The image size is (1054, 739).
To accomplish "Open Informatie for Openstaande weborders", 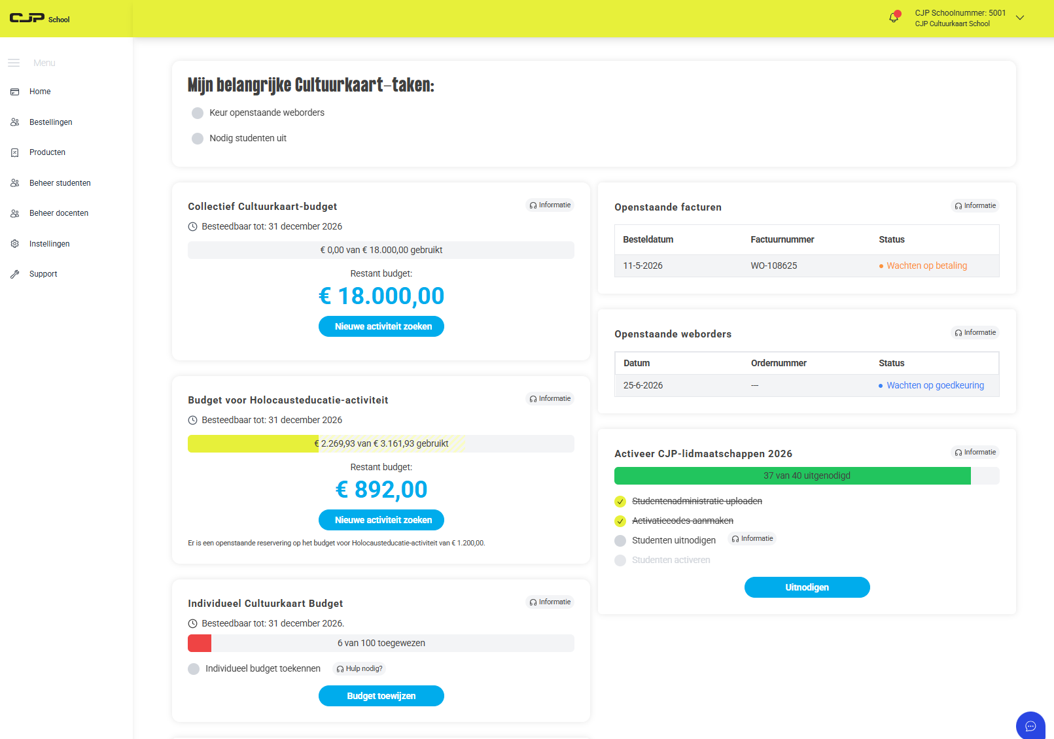I will click(975, 332).
